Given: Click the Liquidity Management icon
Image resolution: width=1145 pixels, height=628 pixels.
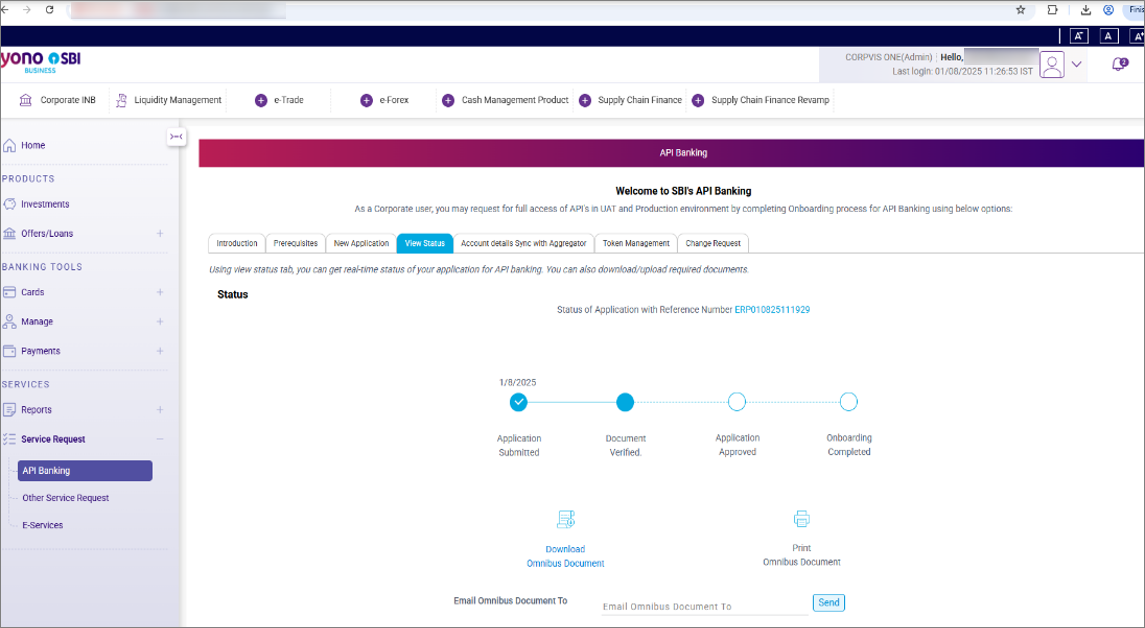Looking at the screenshot, I should pyautogui.click(x=121, y=100).
